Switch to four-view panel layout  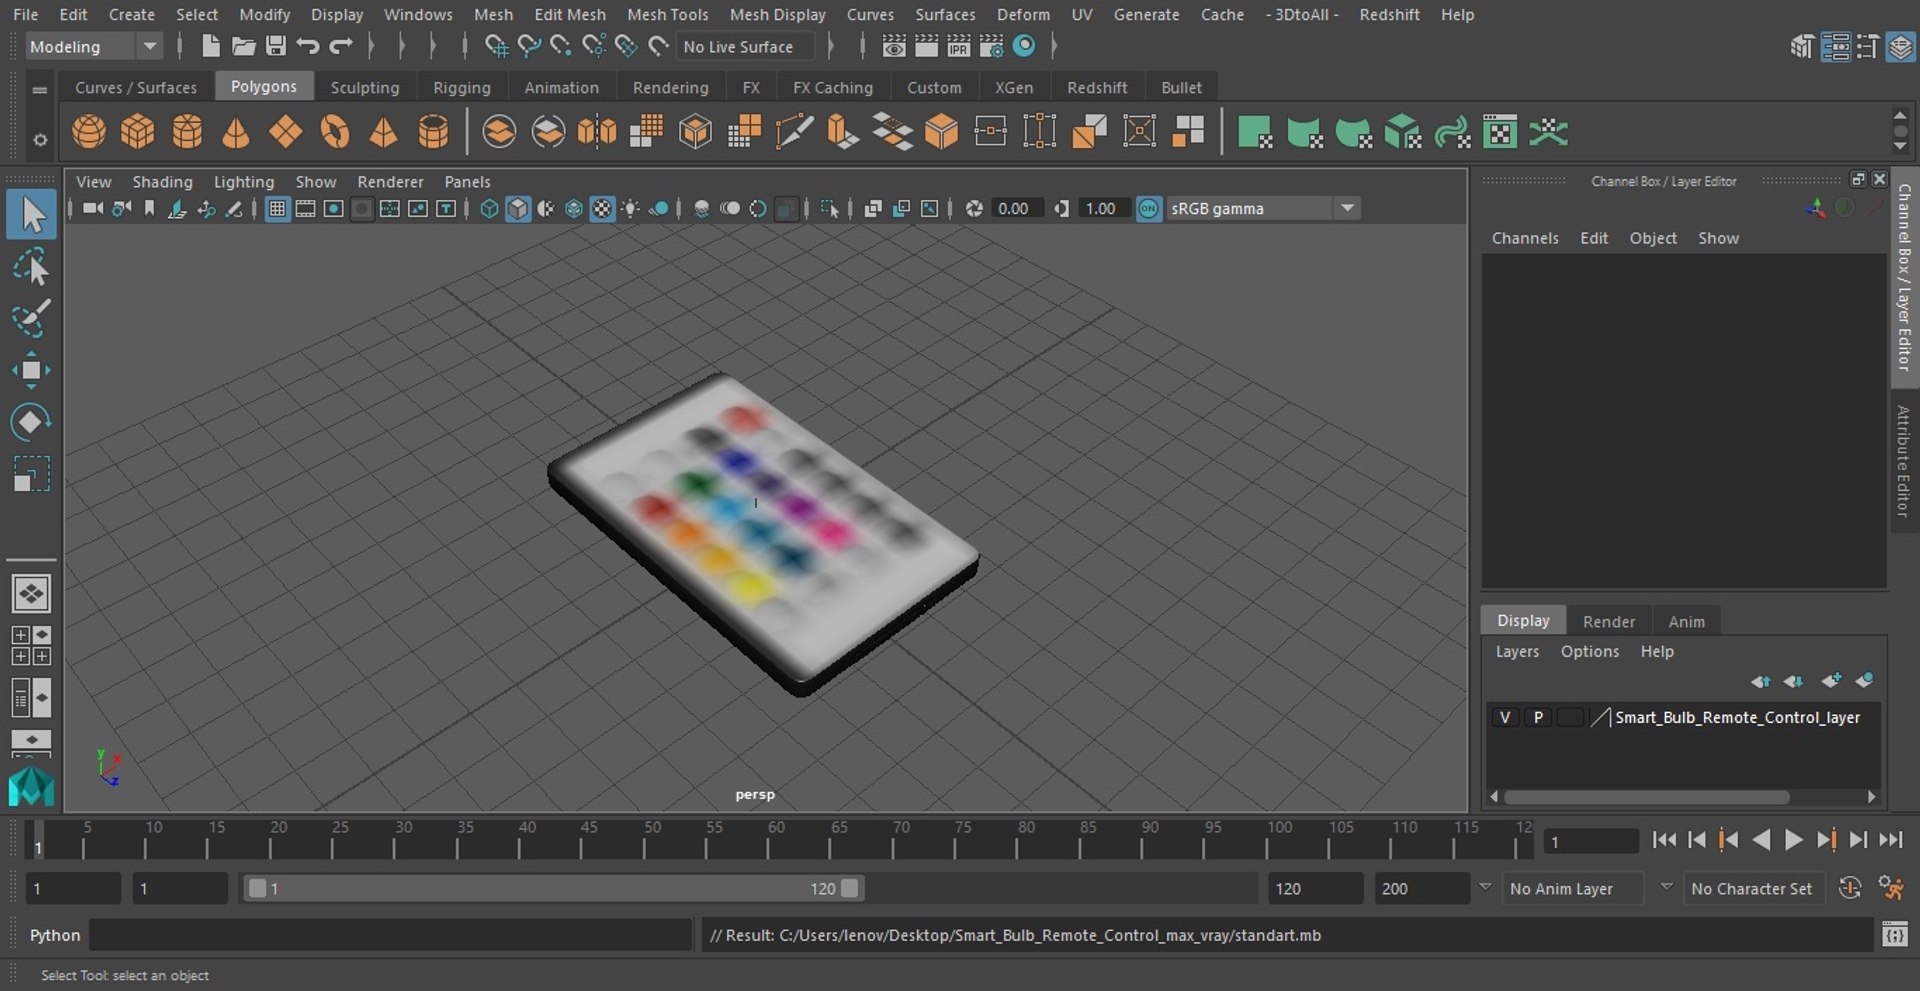click(31, 646)
